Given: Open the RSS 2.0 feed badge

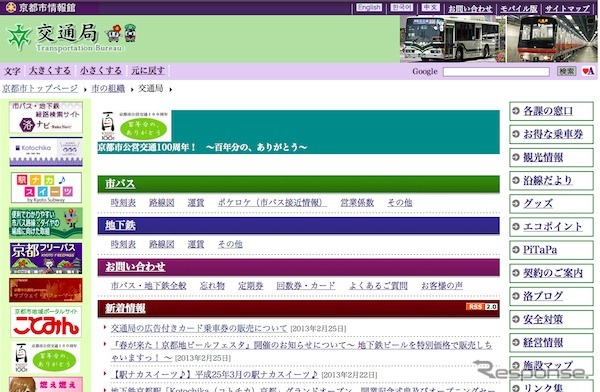Looking at the screenshot, I should click(x=482, y=307).
